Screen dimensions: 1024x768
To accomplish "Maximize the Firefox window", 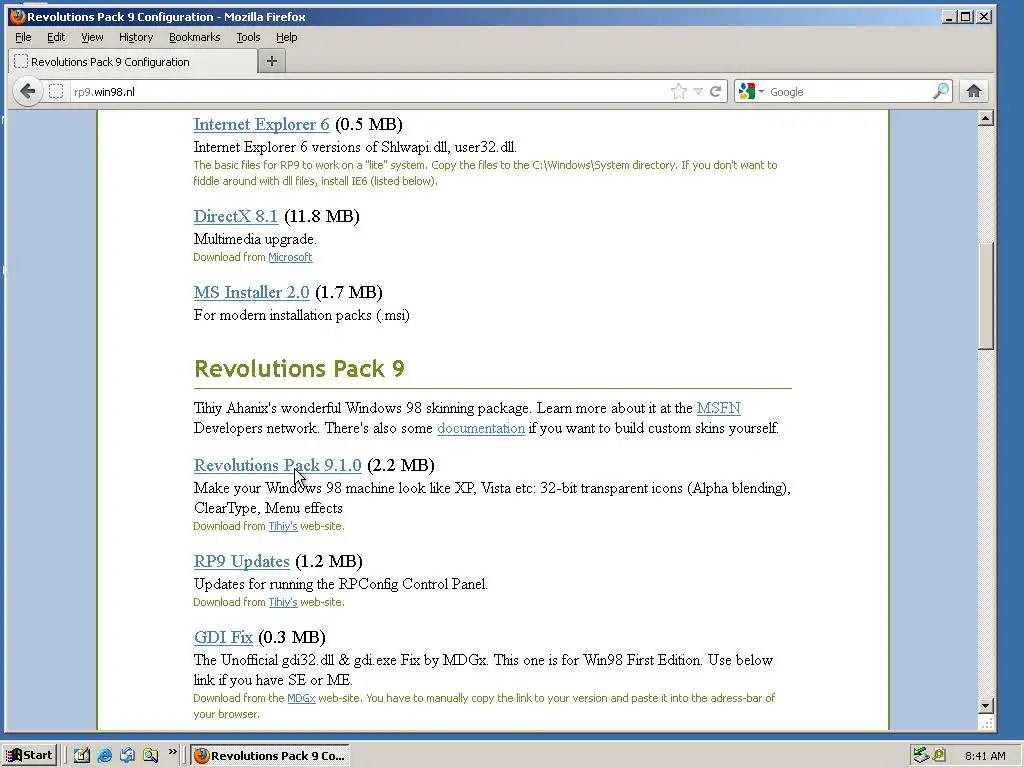I will (966, 16).
